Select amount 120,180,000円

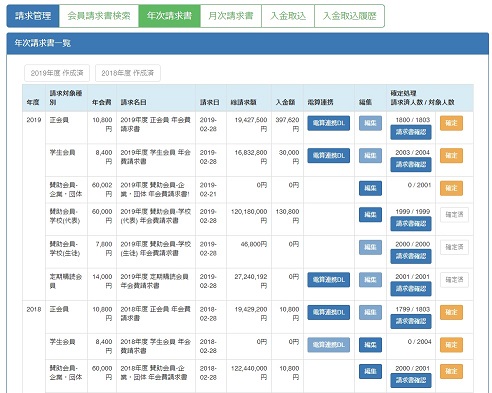[249, 216]
